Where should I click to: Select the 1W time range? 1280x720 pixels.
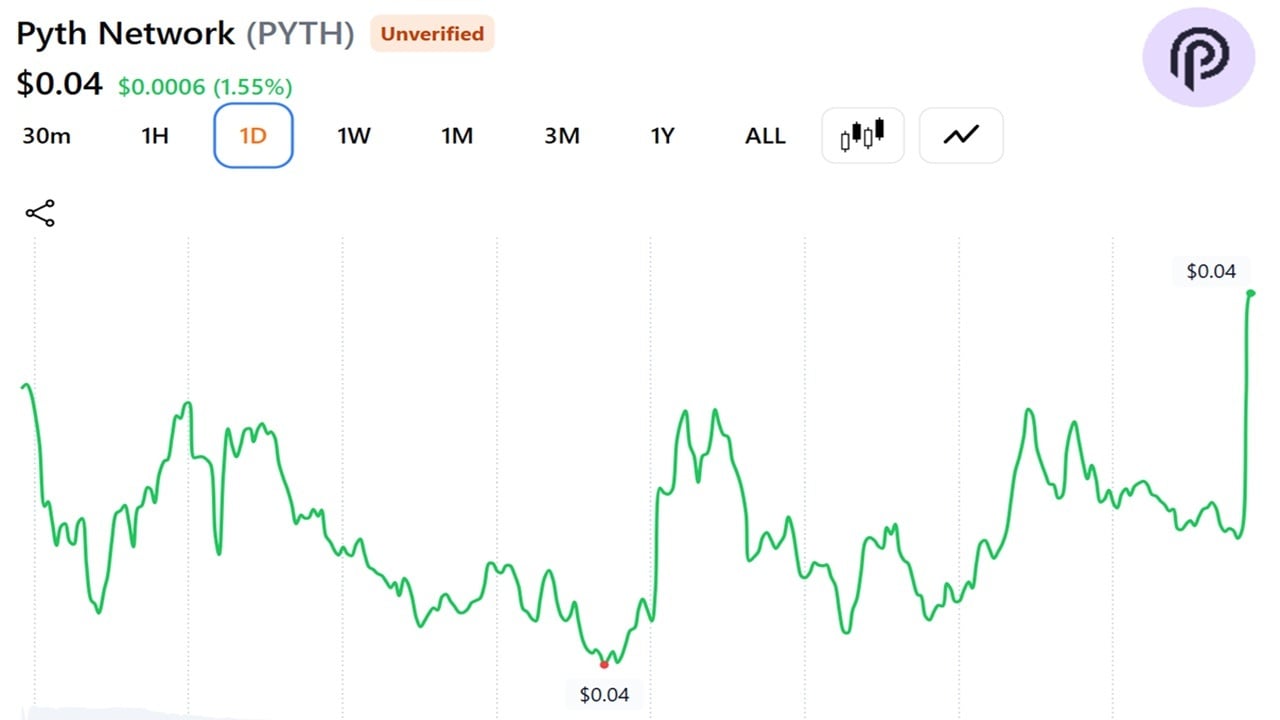[354, 136]
